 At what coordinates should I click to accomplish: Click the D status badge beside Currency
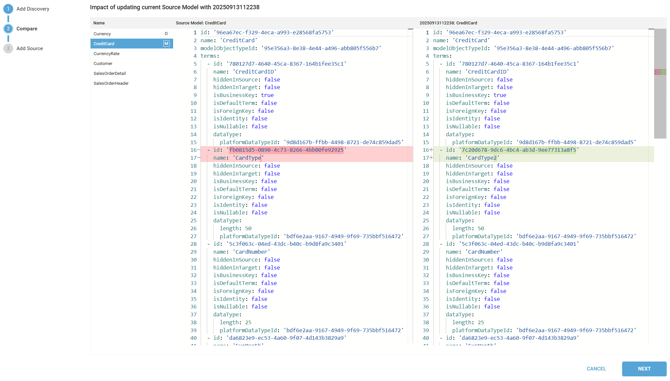[x=166, y=34]
